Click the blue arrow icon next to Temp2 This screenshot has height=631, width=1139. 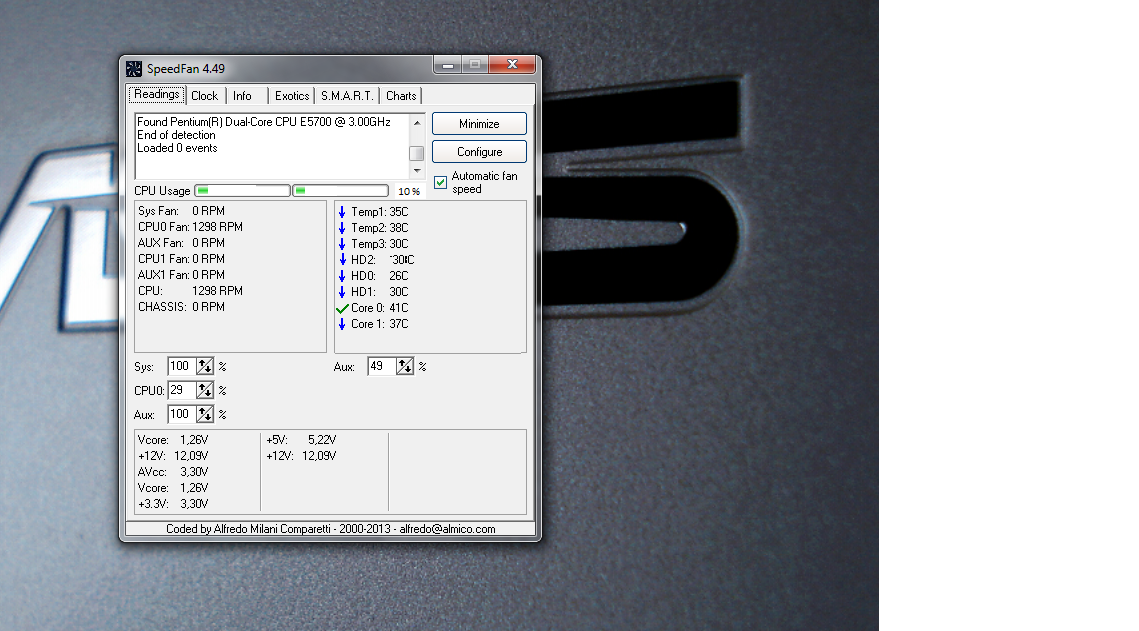pos(342,228)
